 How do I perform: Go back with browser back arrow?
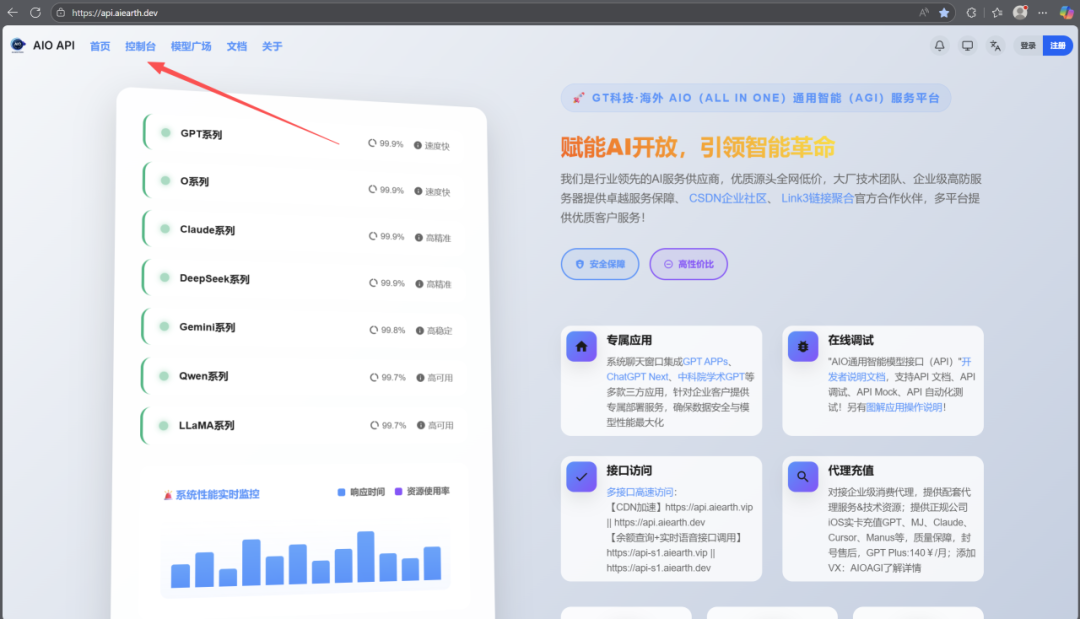pos(12,12)
